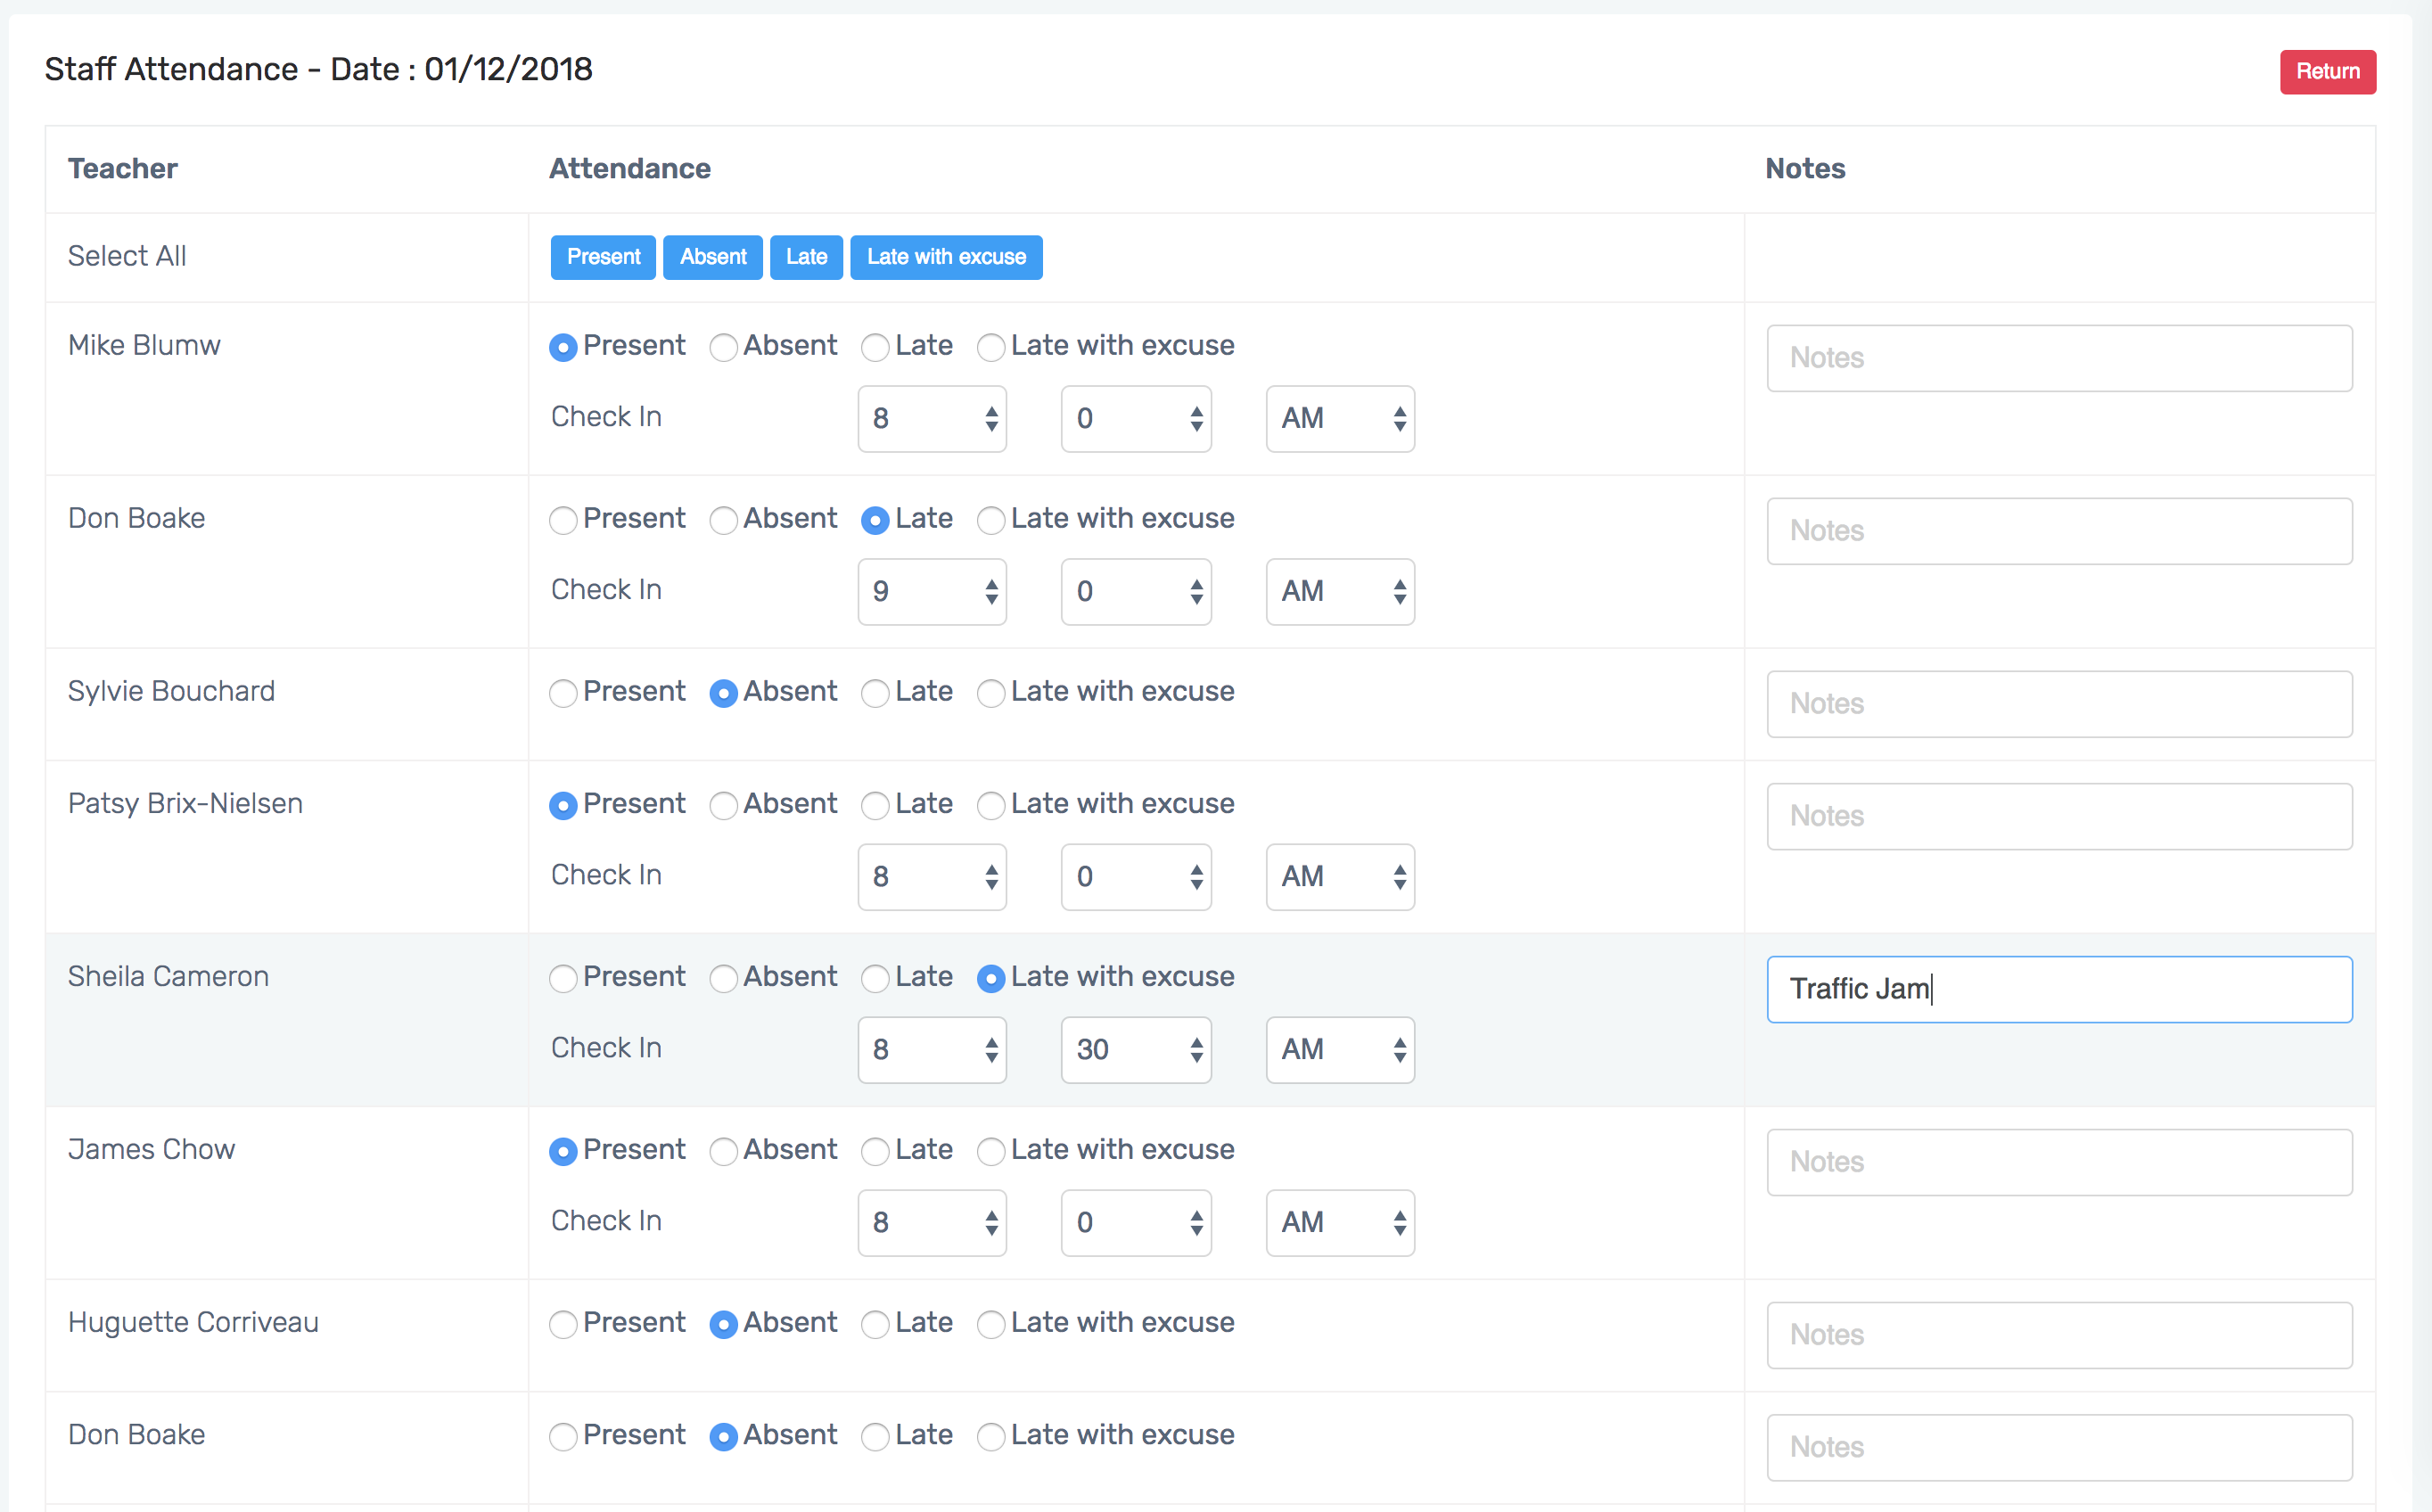Open Don Boake's AM/PM dropdown
This screenshot has width=2432, height=1512.
[1339, 592]
